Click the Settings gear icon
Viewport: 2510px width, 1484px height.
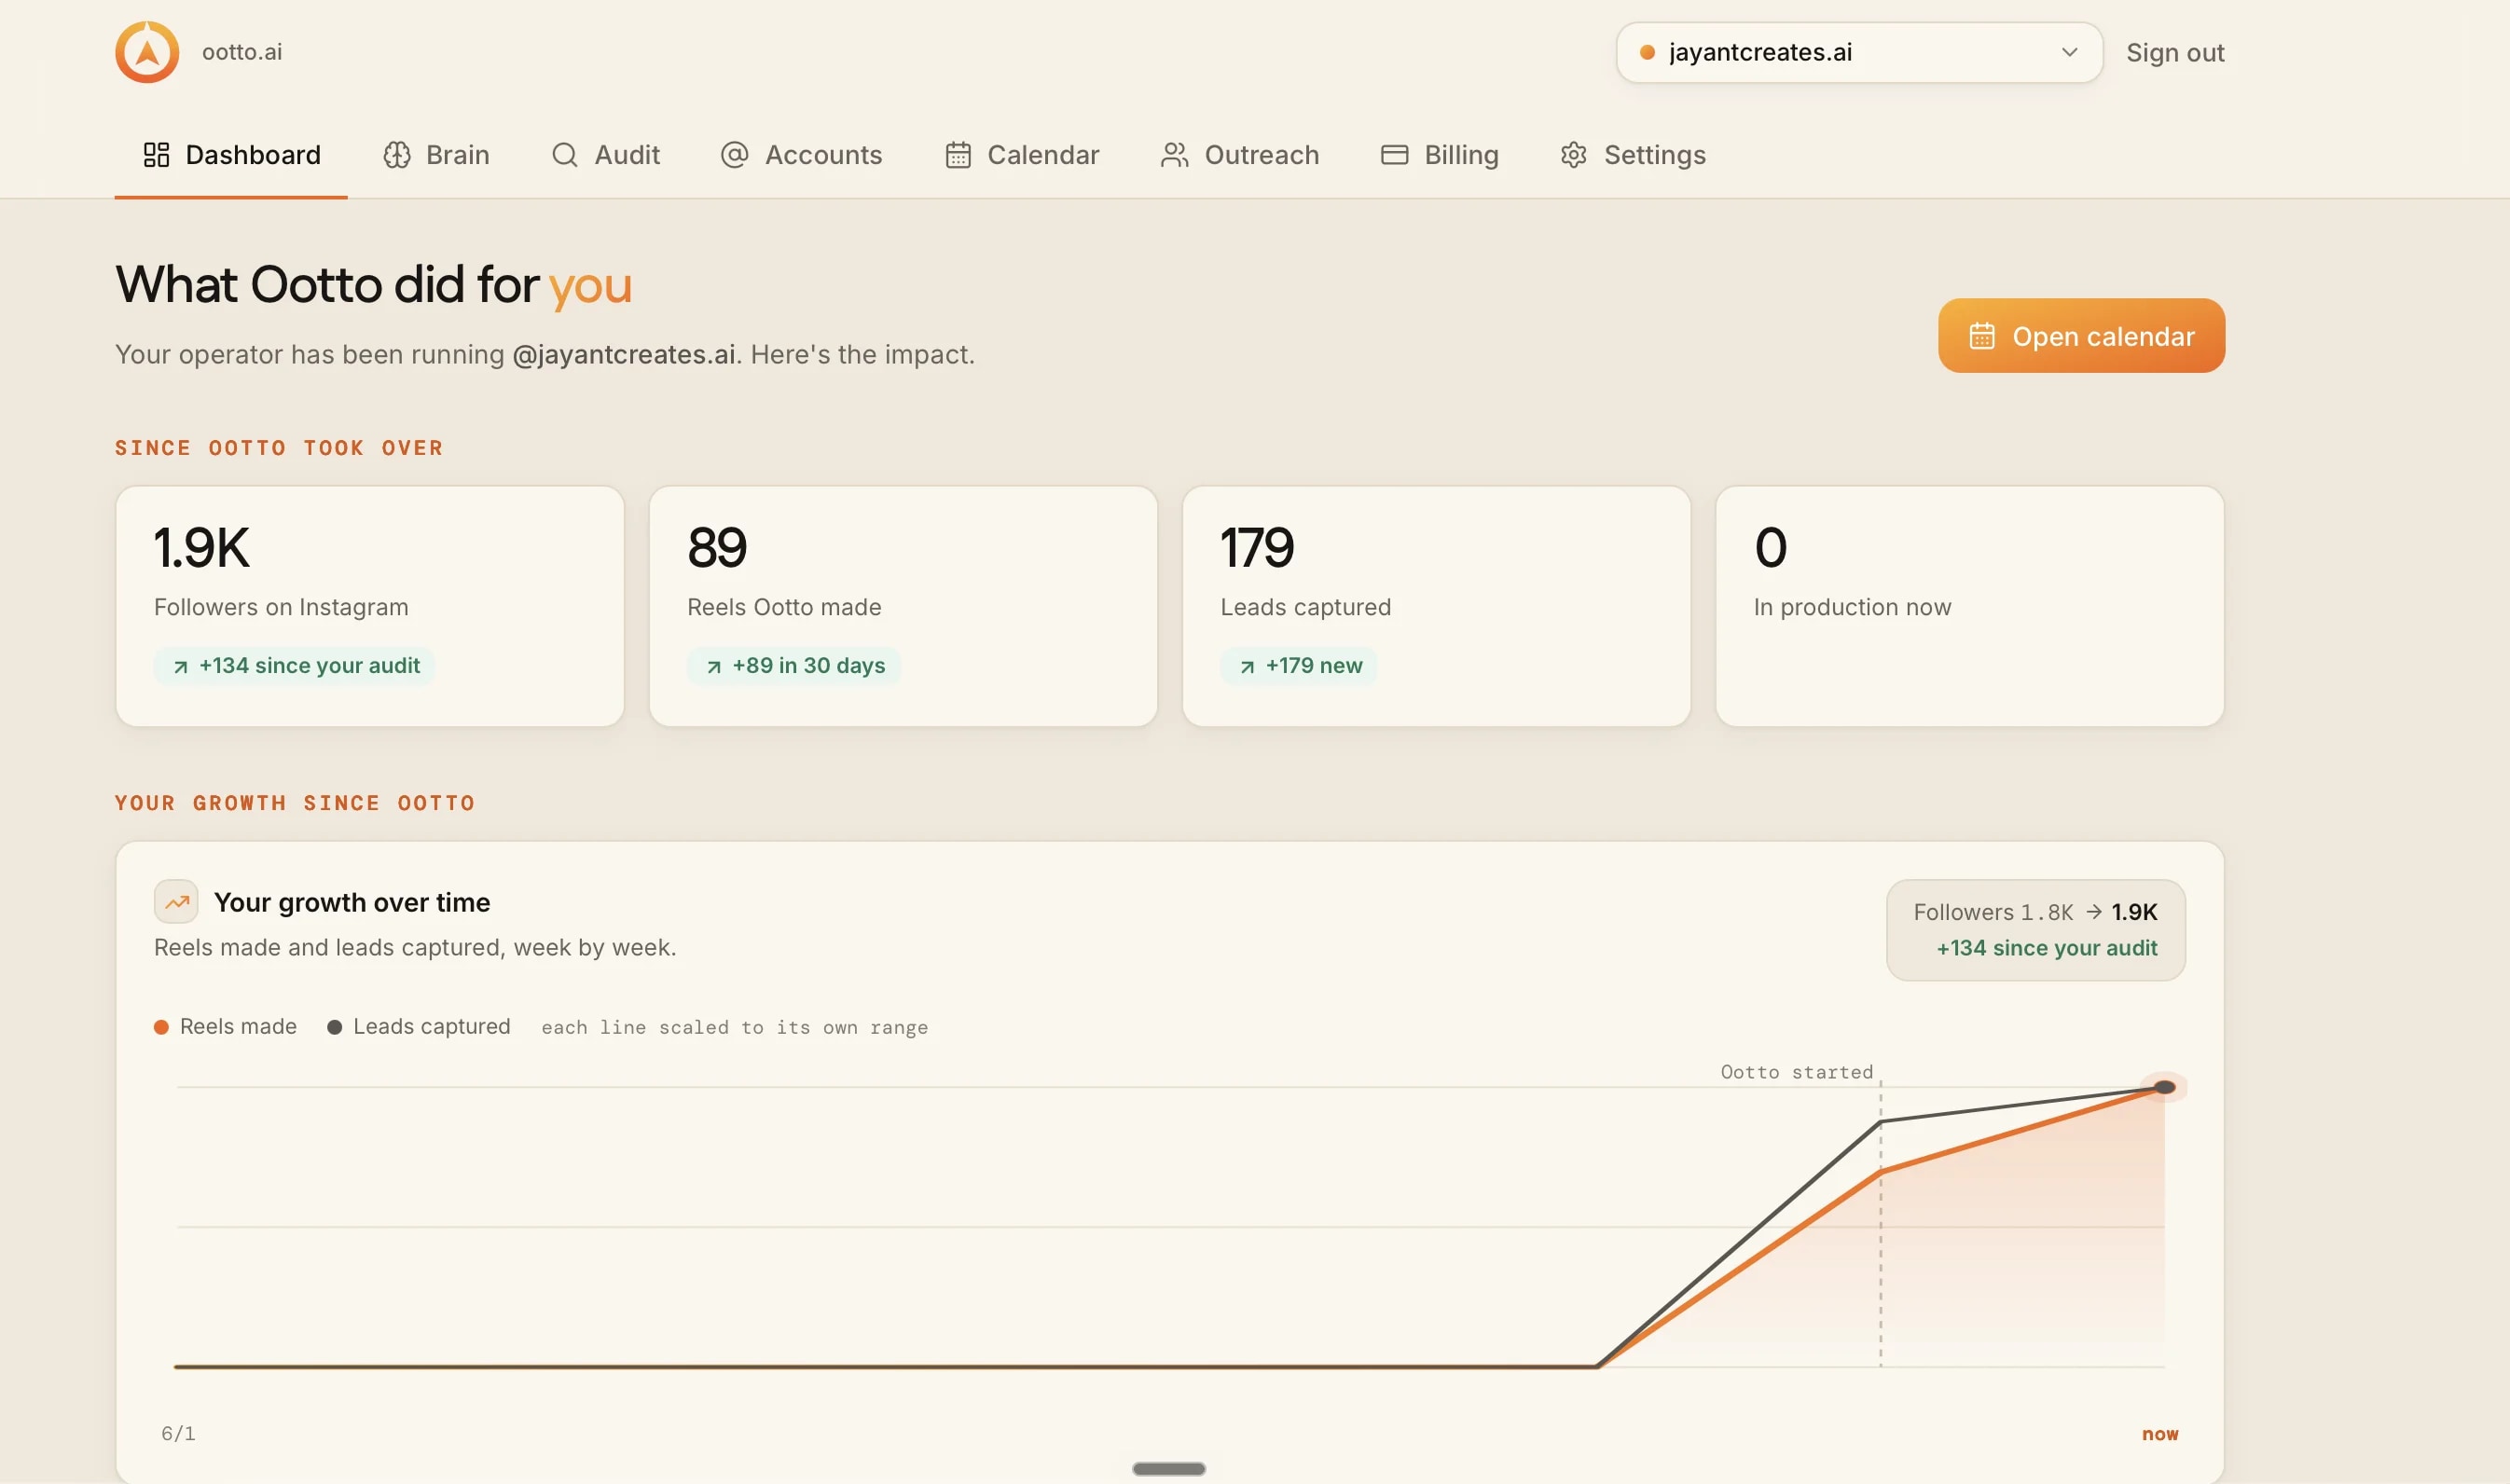point(1573,155)
